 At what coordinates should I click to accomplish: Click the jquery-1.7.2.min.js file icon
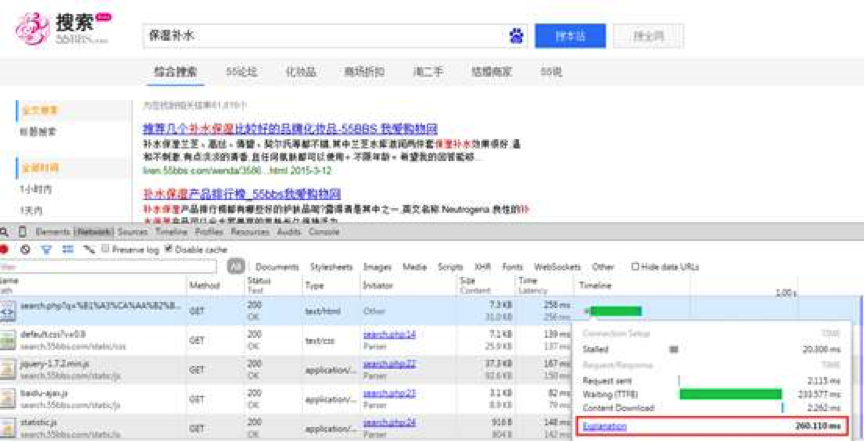click(x=8, y=370)
